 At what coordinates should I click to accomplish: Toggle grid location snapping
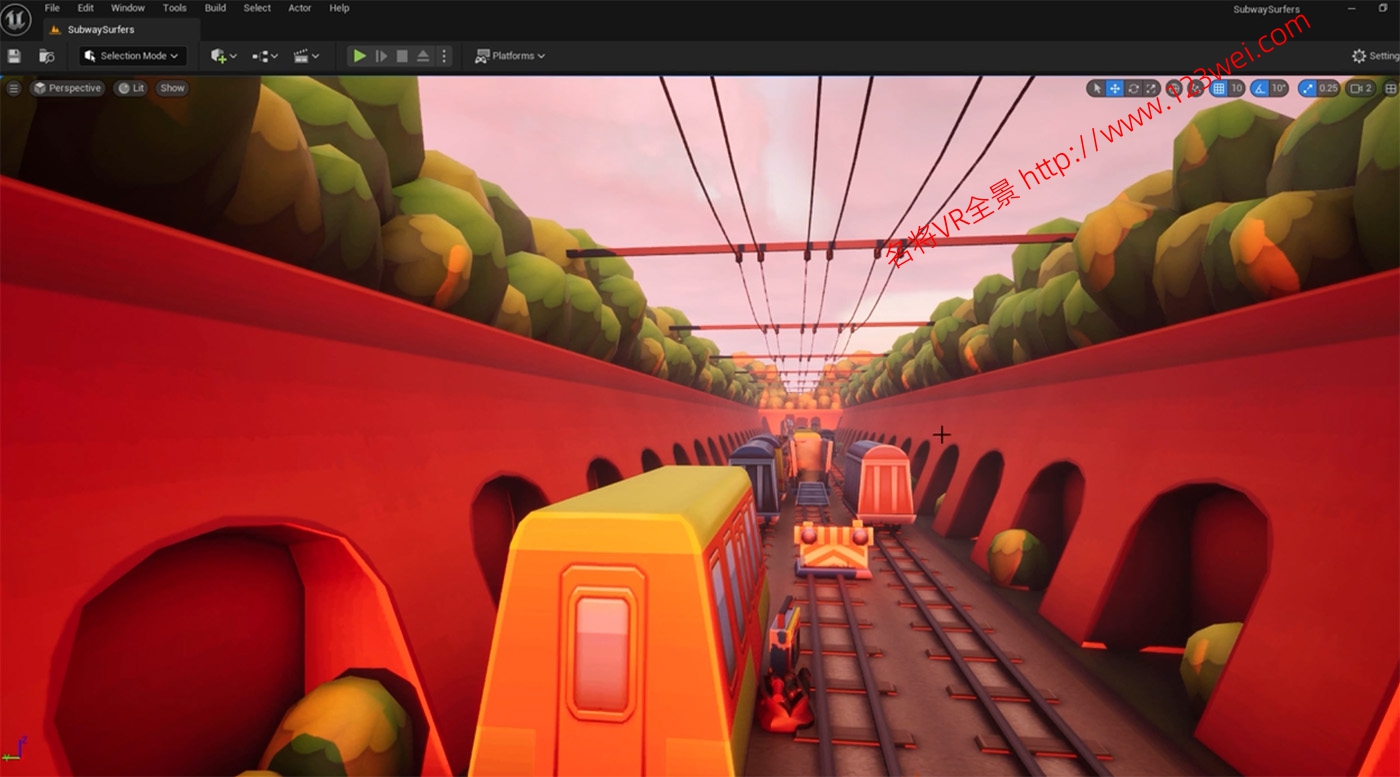(x=1218, y=88)
